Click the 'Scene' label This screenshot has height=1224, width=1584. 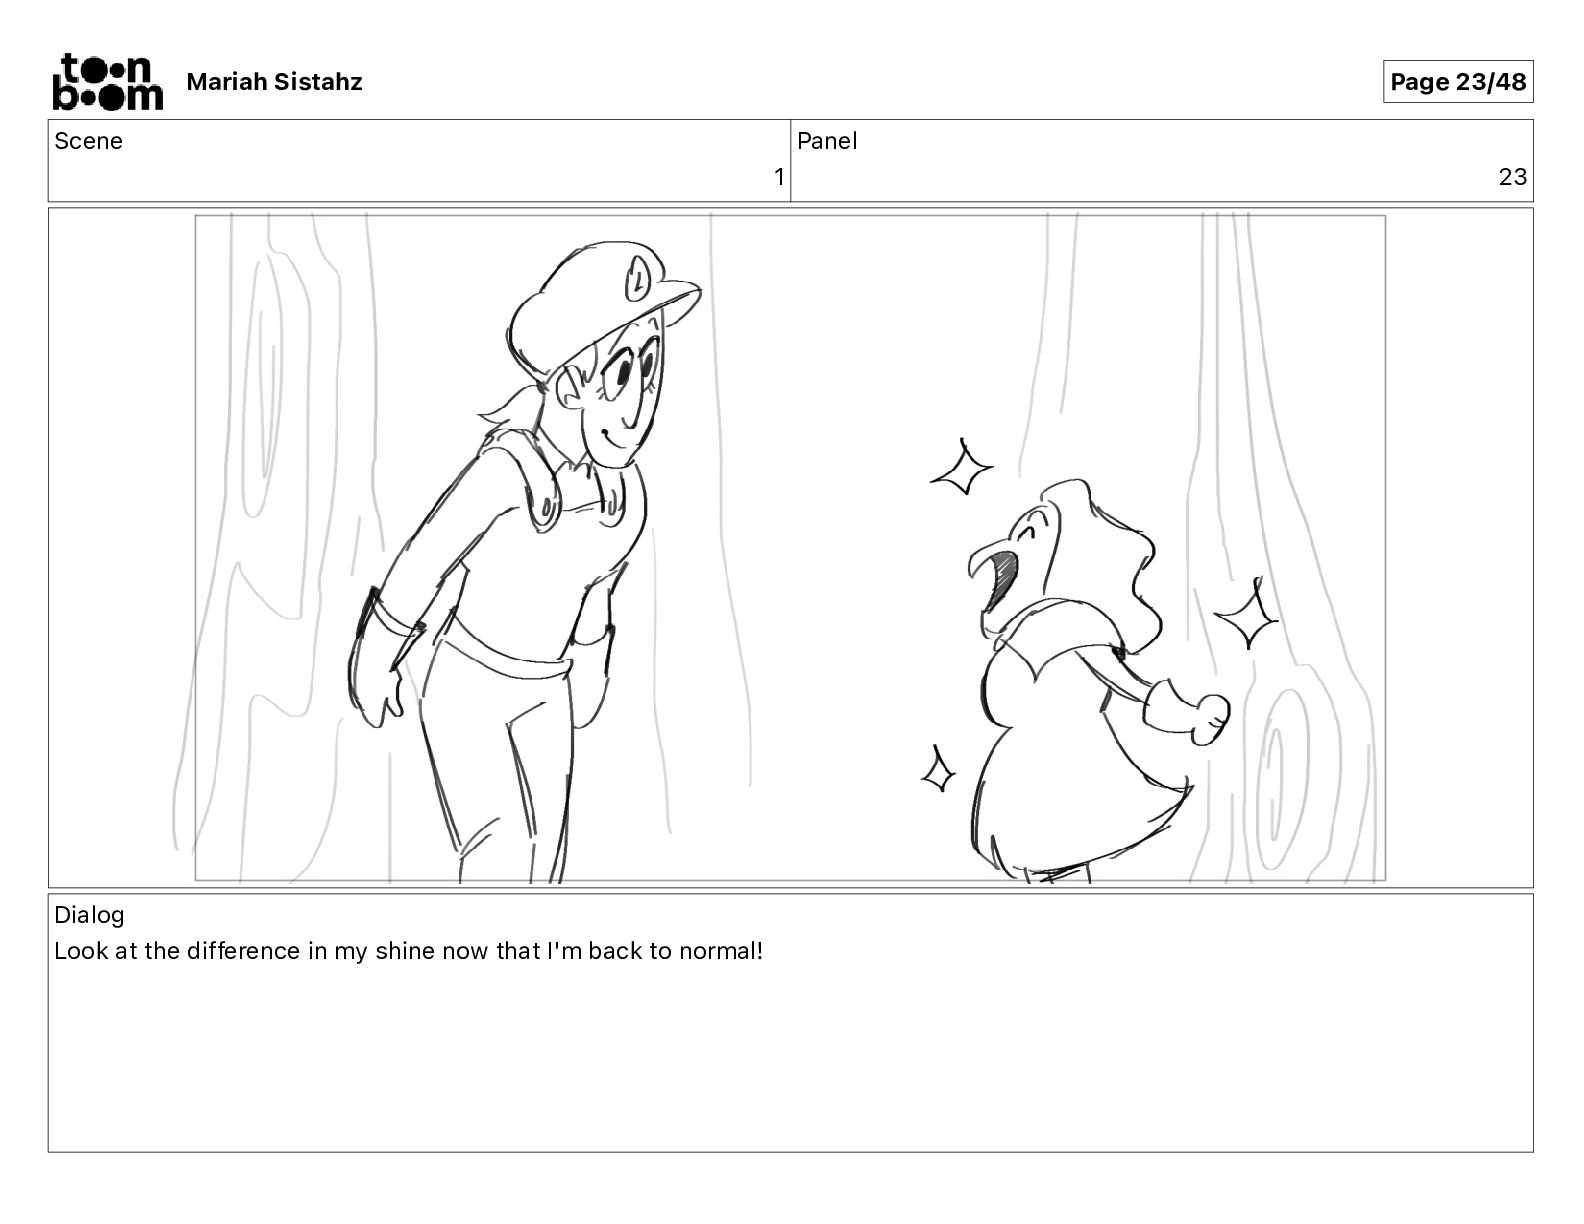coord(88,141)
